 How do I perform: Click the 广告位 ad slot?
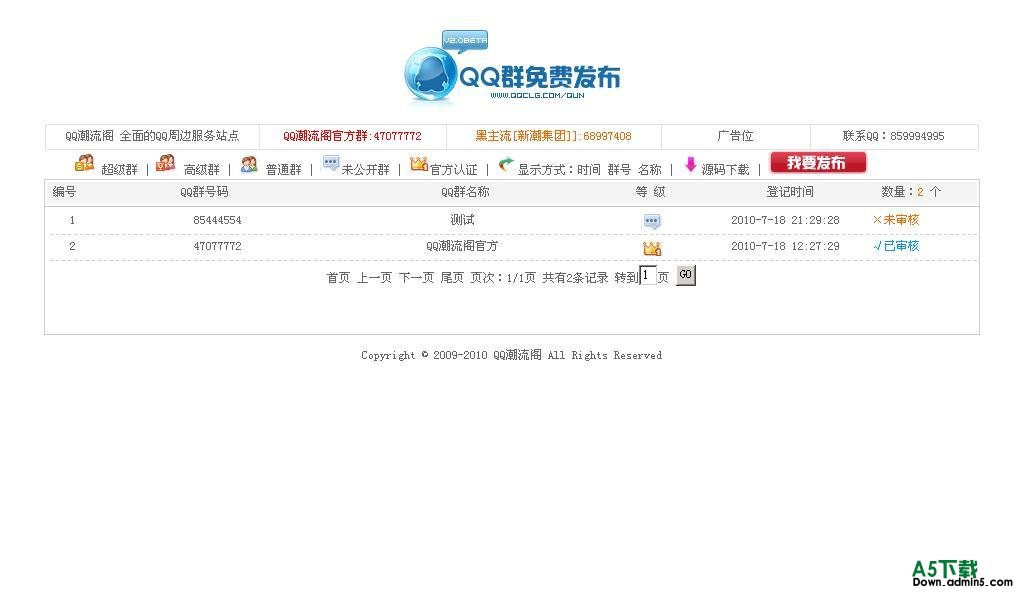[x=735, y=136]
